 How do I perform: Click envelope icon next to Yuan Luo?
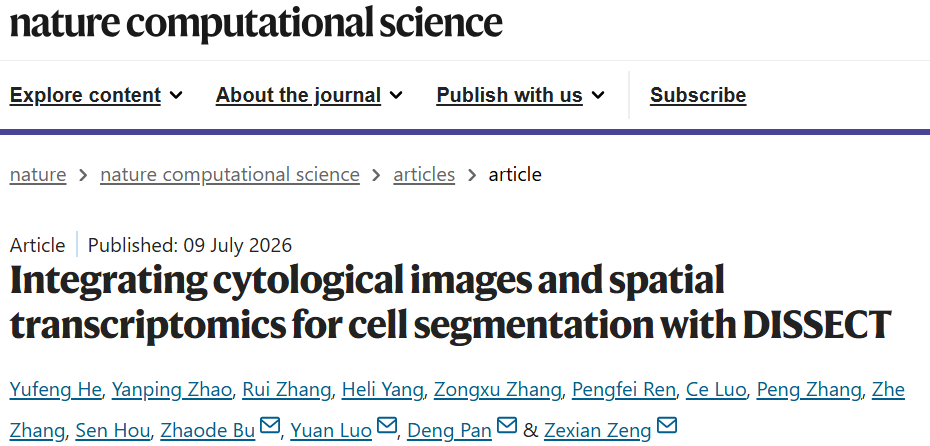387,426
